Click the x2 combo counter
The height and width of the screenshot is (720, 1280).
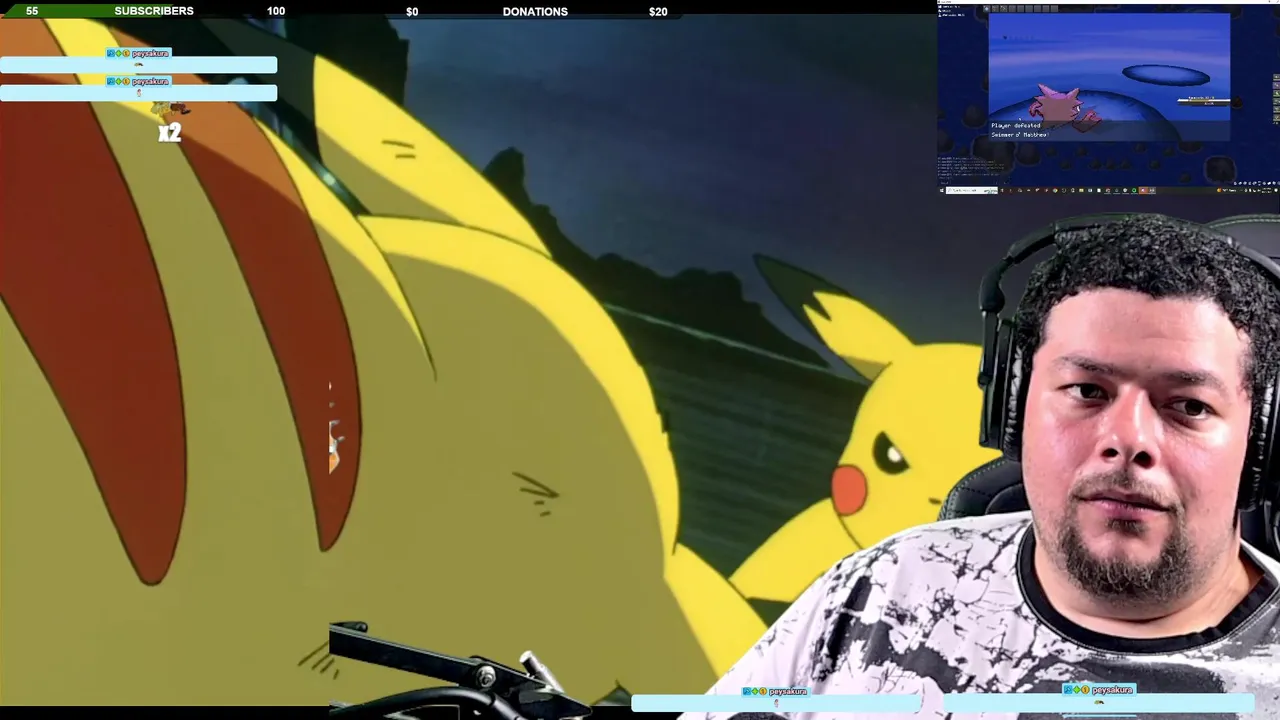(170, 132)
